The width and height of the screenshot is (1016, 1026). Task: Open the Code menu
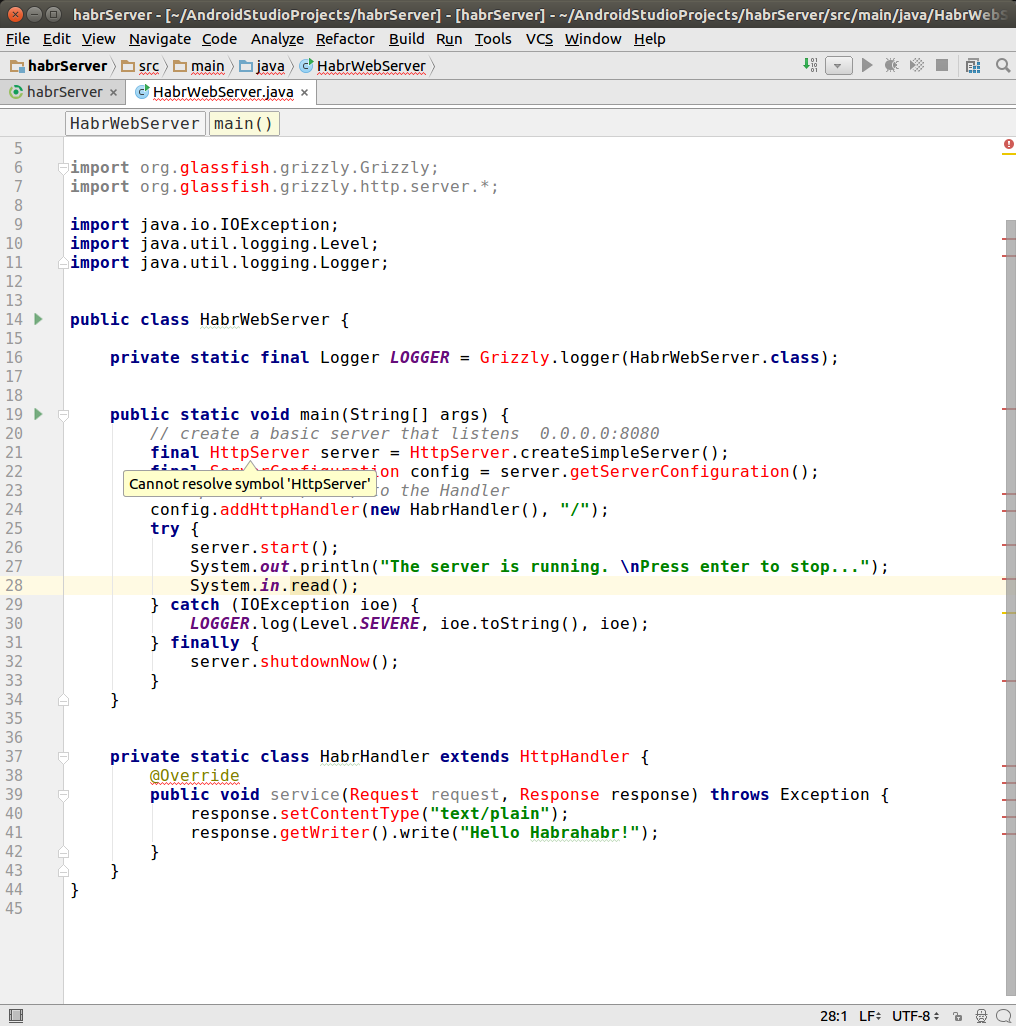point(219,39)
